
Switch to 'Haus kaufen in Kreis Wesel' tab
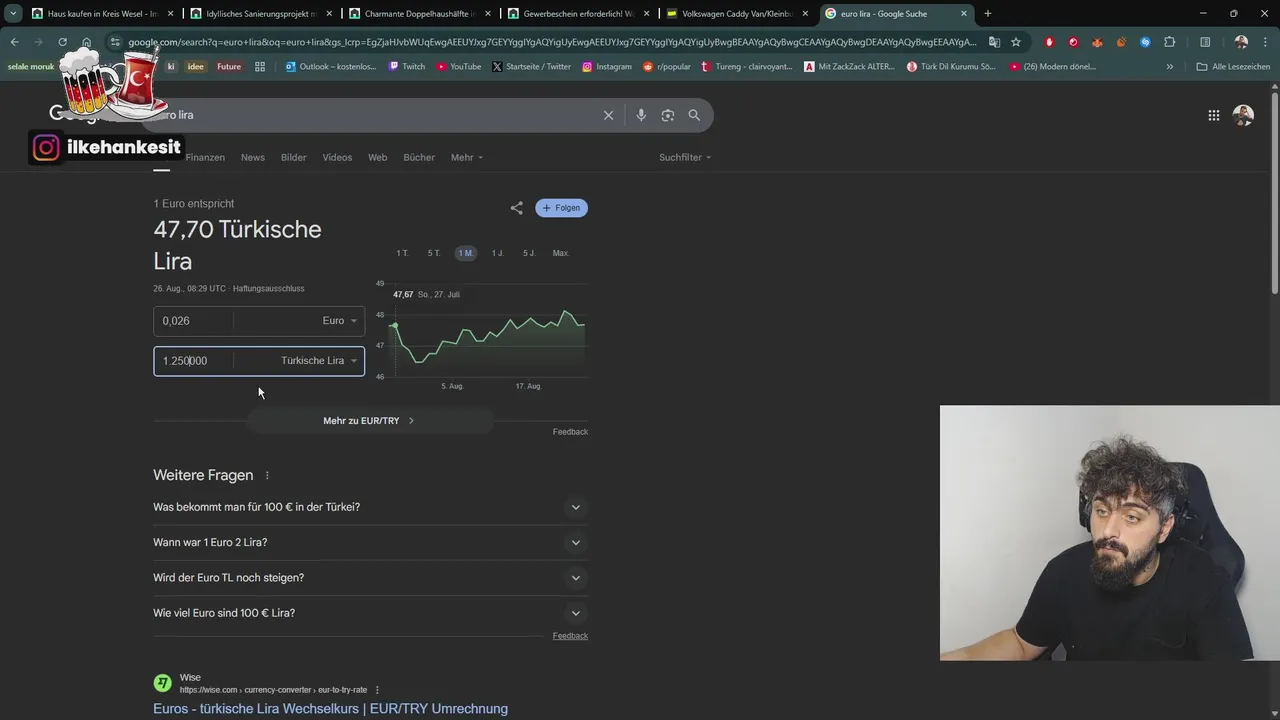click(x=102, y=14)
